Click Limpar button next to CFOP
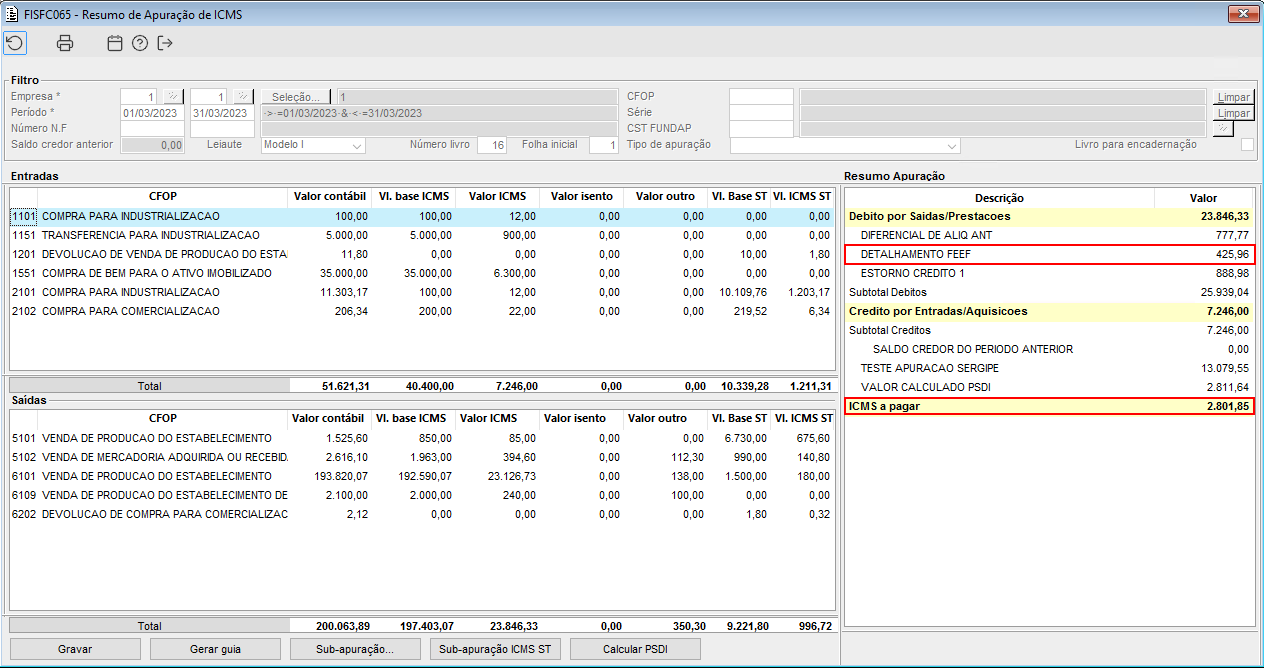Image resolution: width=1264 pixels, height=668 pixels. 1233,97
